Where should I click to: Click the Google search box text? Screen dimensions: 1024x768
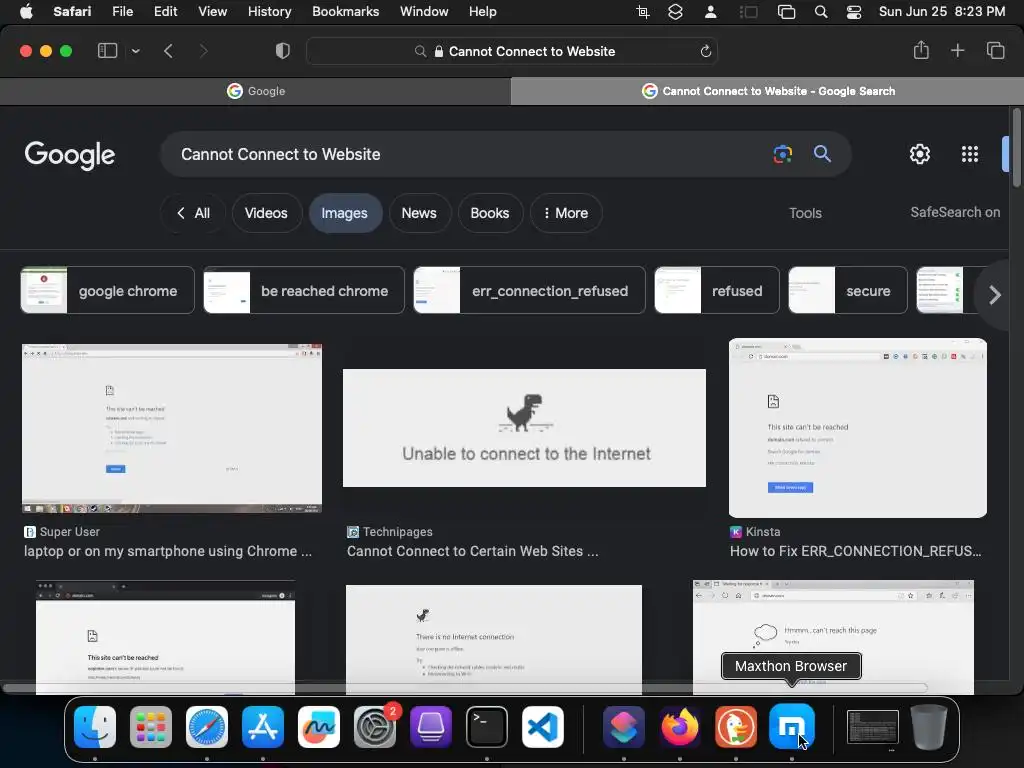click(x=281, y=154)
